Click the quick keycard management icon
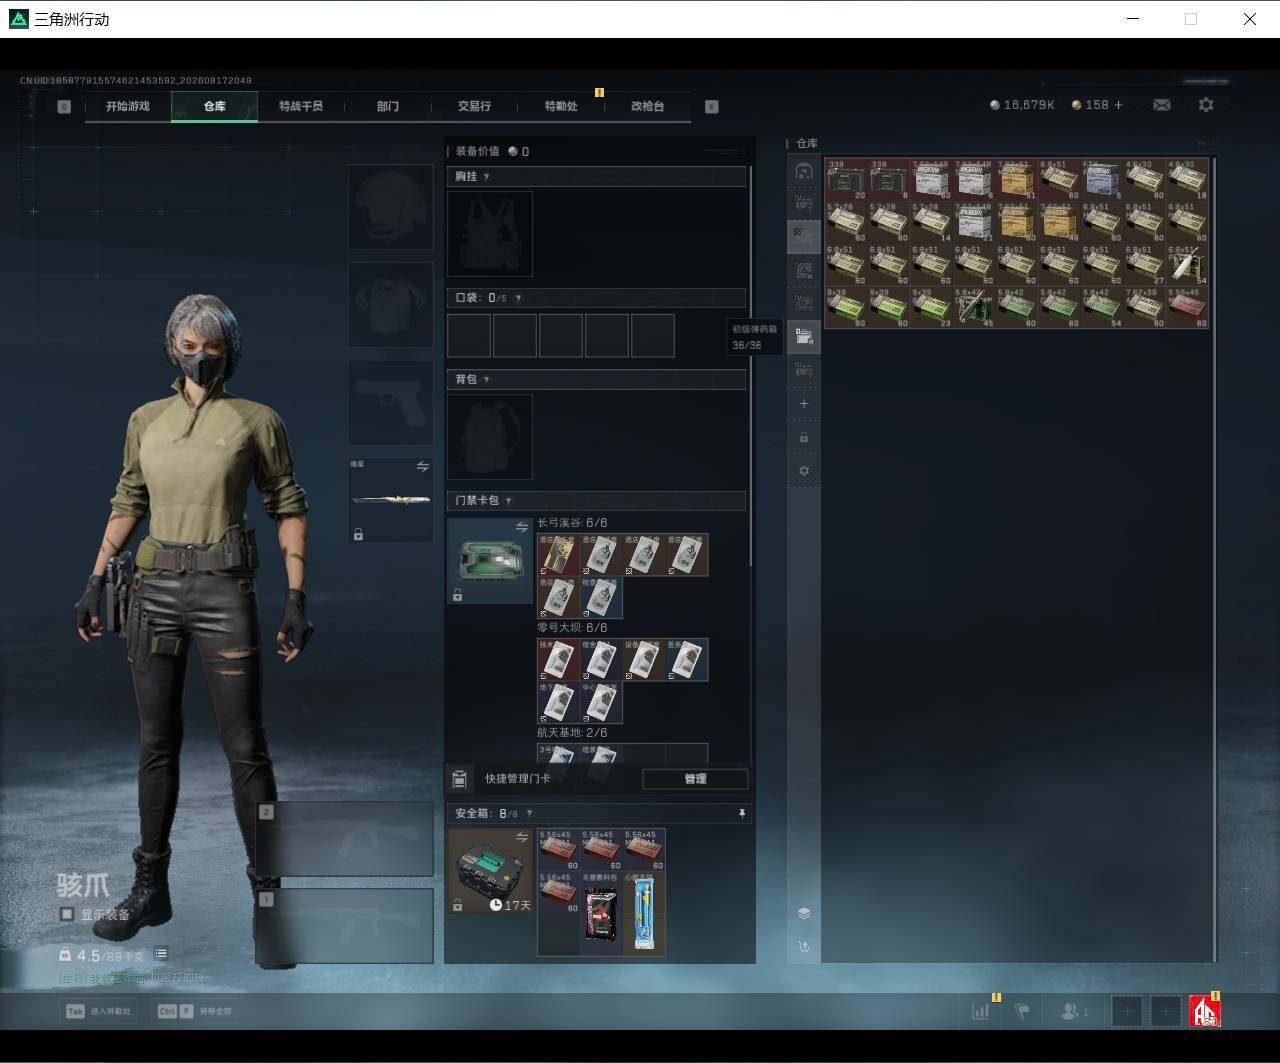The image size is (1280, 1063). click(460, 779)
